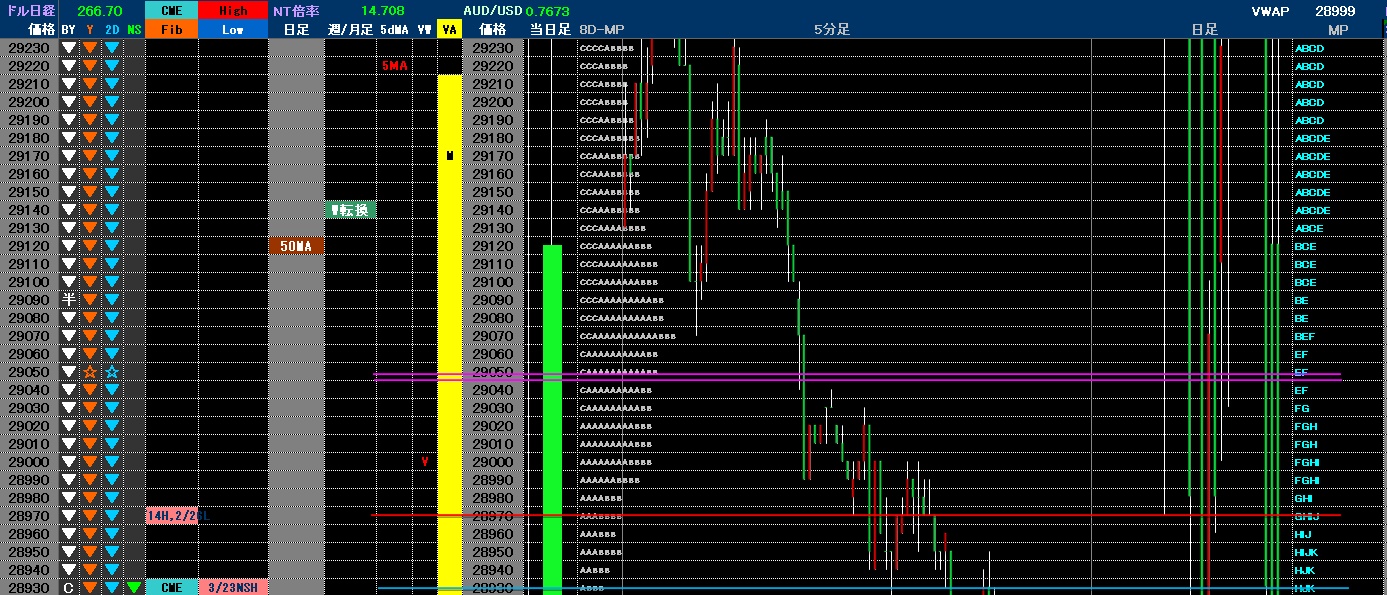This screenshot has width=1387, height=595.
Task: Select the orange triangle in row 29030
Action: click(x=90, y=408)
